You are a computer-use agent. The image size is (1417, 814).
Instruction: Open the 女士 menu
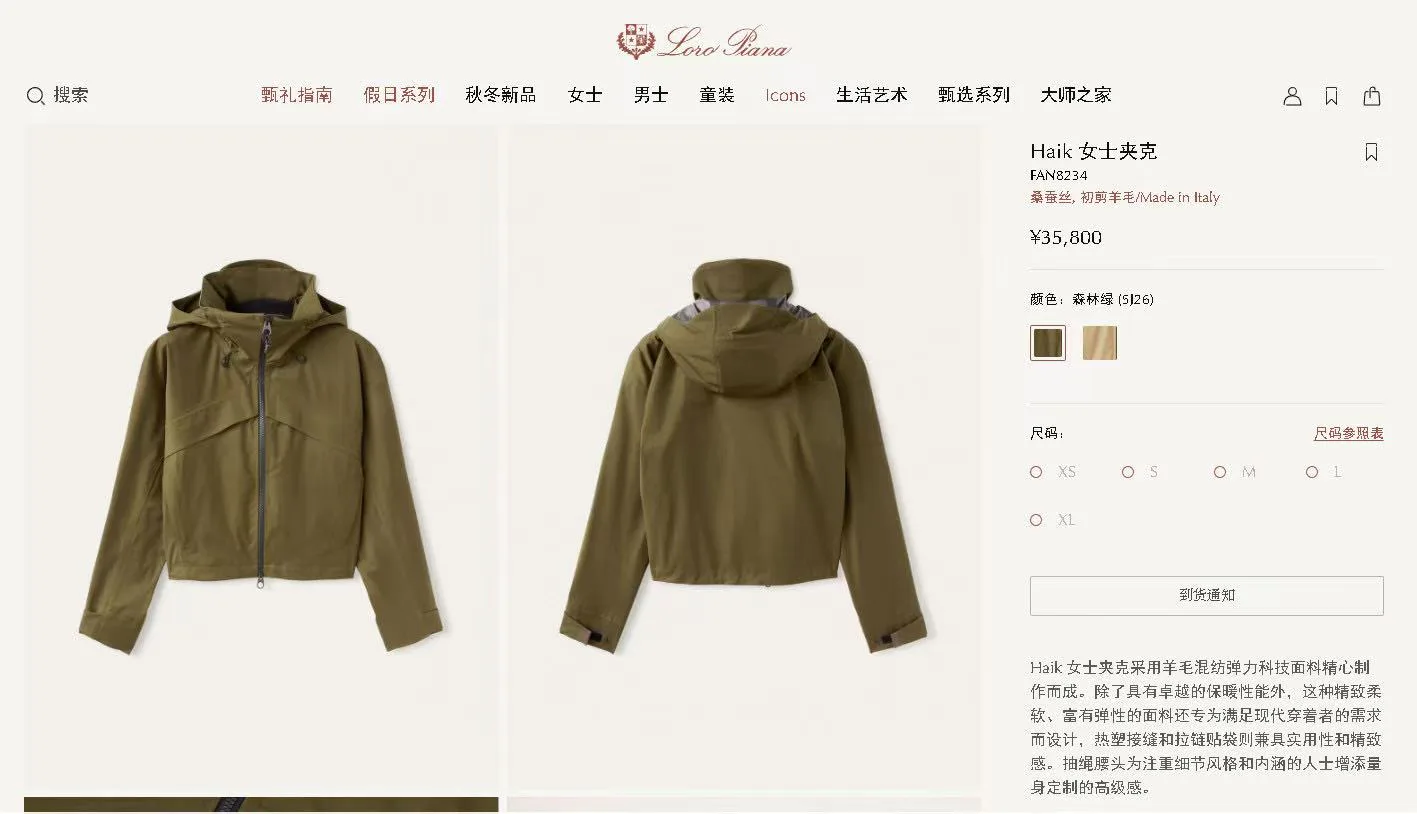(585, 95)
